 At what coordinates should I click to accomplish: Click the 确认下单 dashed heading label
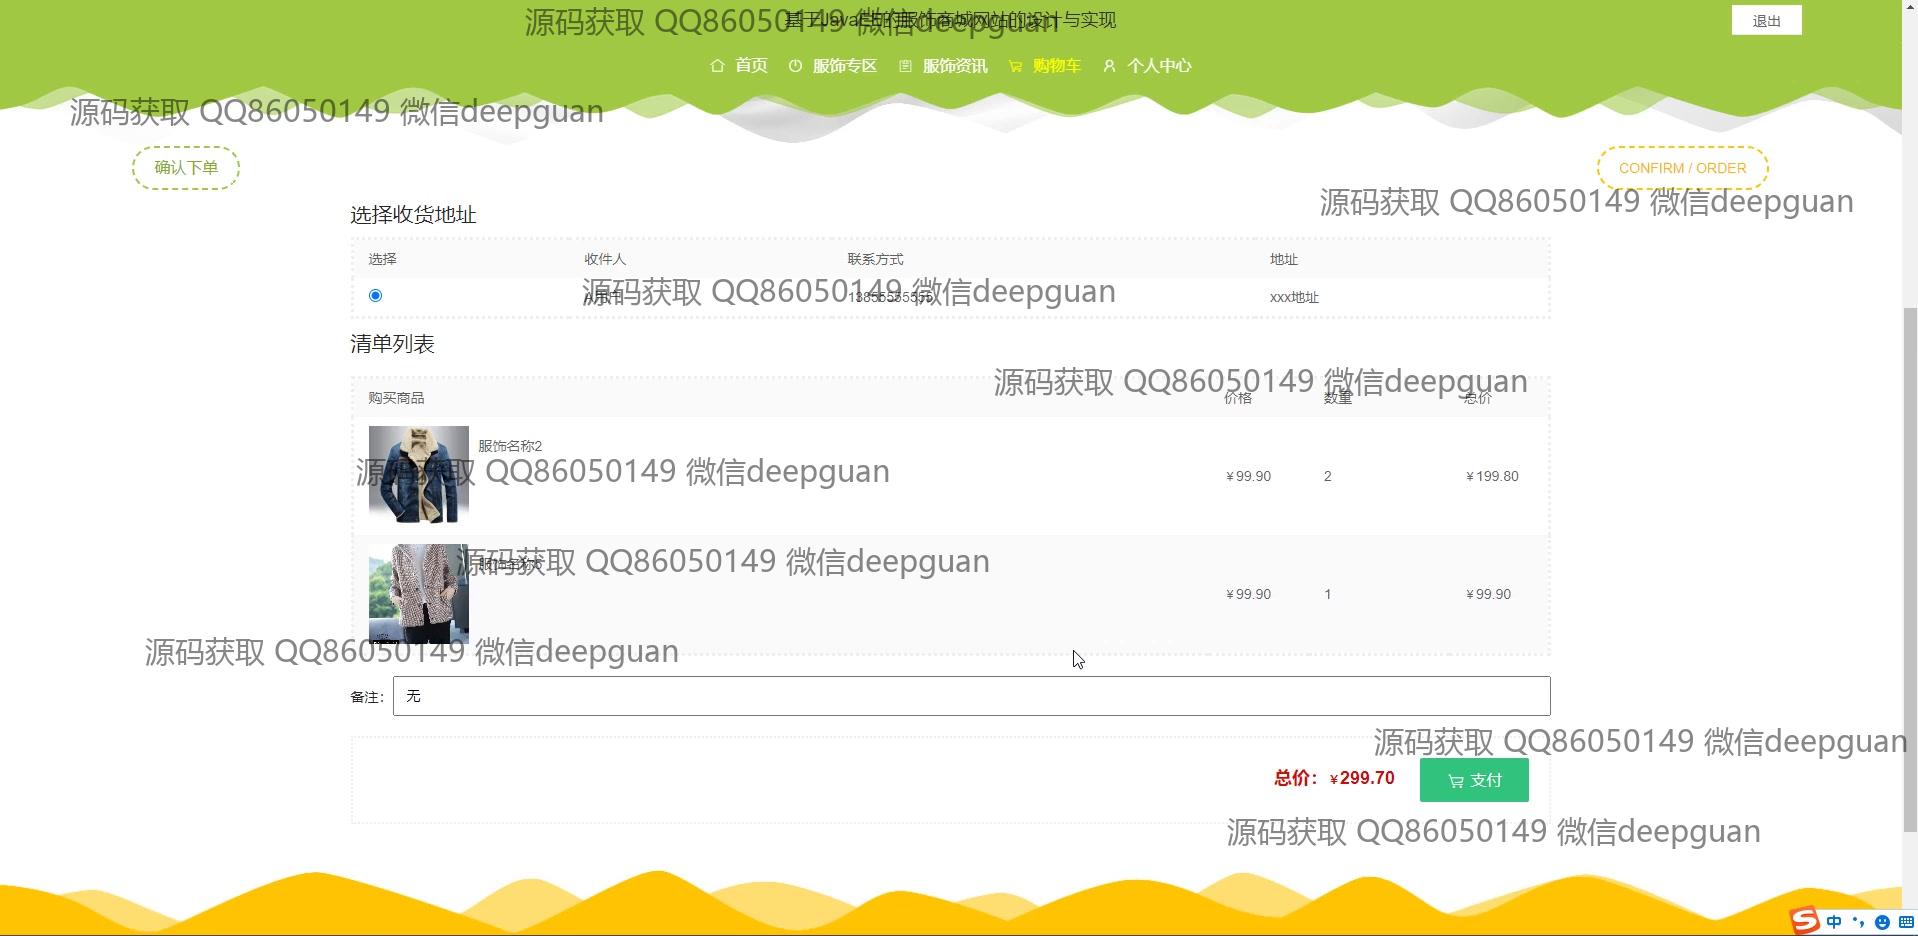(x=186, y=168)
